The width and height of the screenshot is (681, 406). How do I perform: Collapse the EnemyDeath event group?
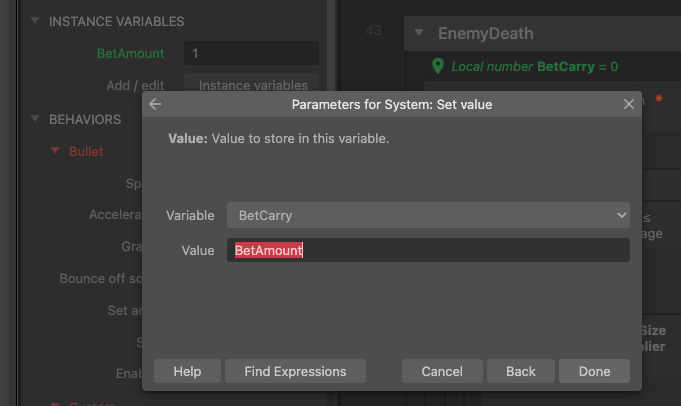click(419, 33)
